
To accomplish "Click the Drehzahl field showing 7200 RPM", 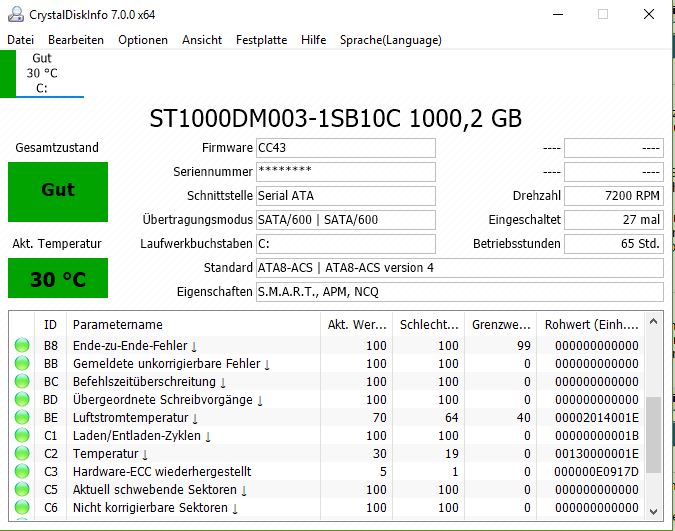I will (614, 196).
